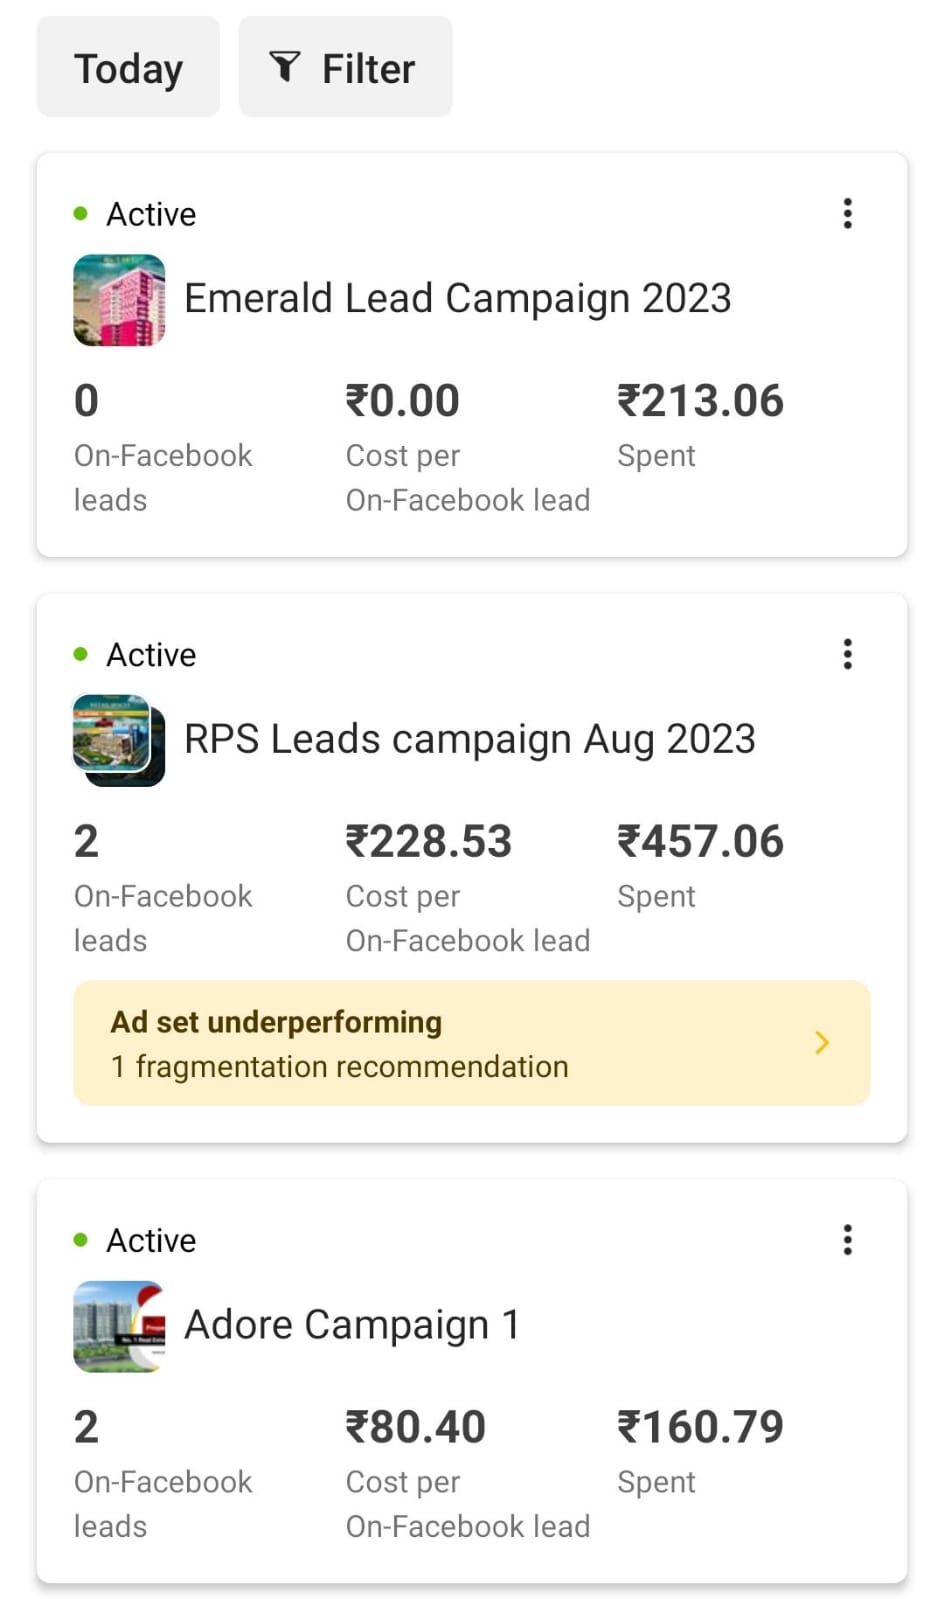The width and height of the screenshot is (944, 1599).
Task: Select the Adore Campaign 1 card
Action: click(472, 1380)
